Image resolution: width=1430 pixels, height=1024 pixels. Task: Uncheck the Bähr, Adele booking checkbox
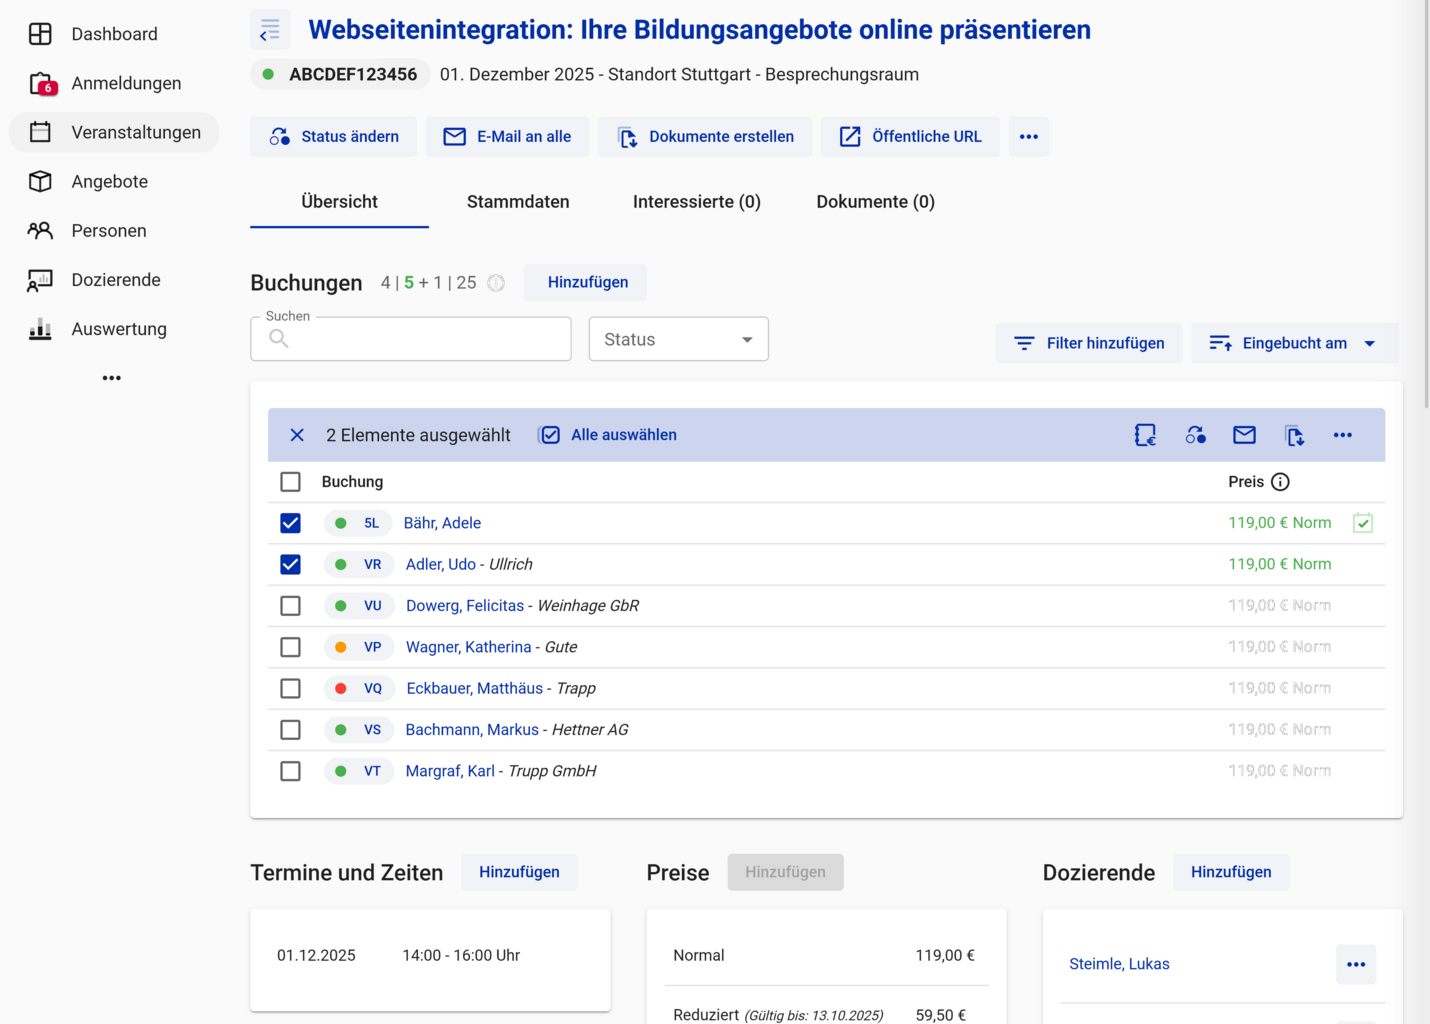290,523
